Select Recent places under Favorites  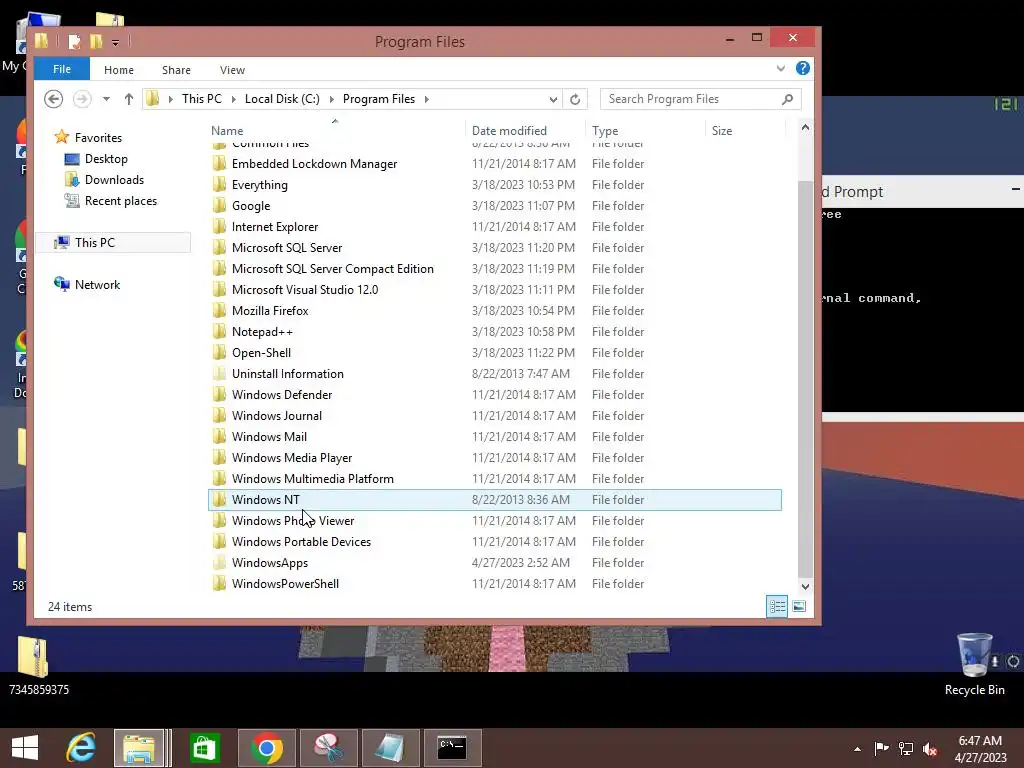click(121, 200)
